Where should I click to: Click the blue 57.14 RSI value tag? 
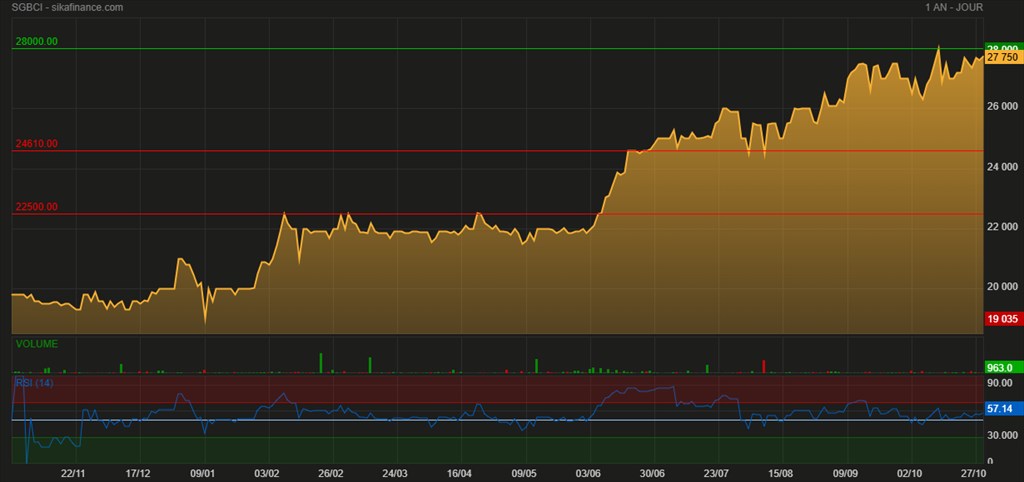coord(1001,409)
